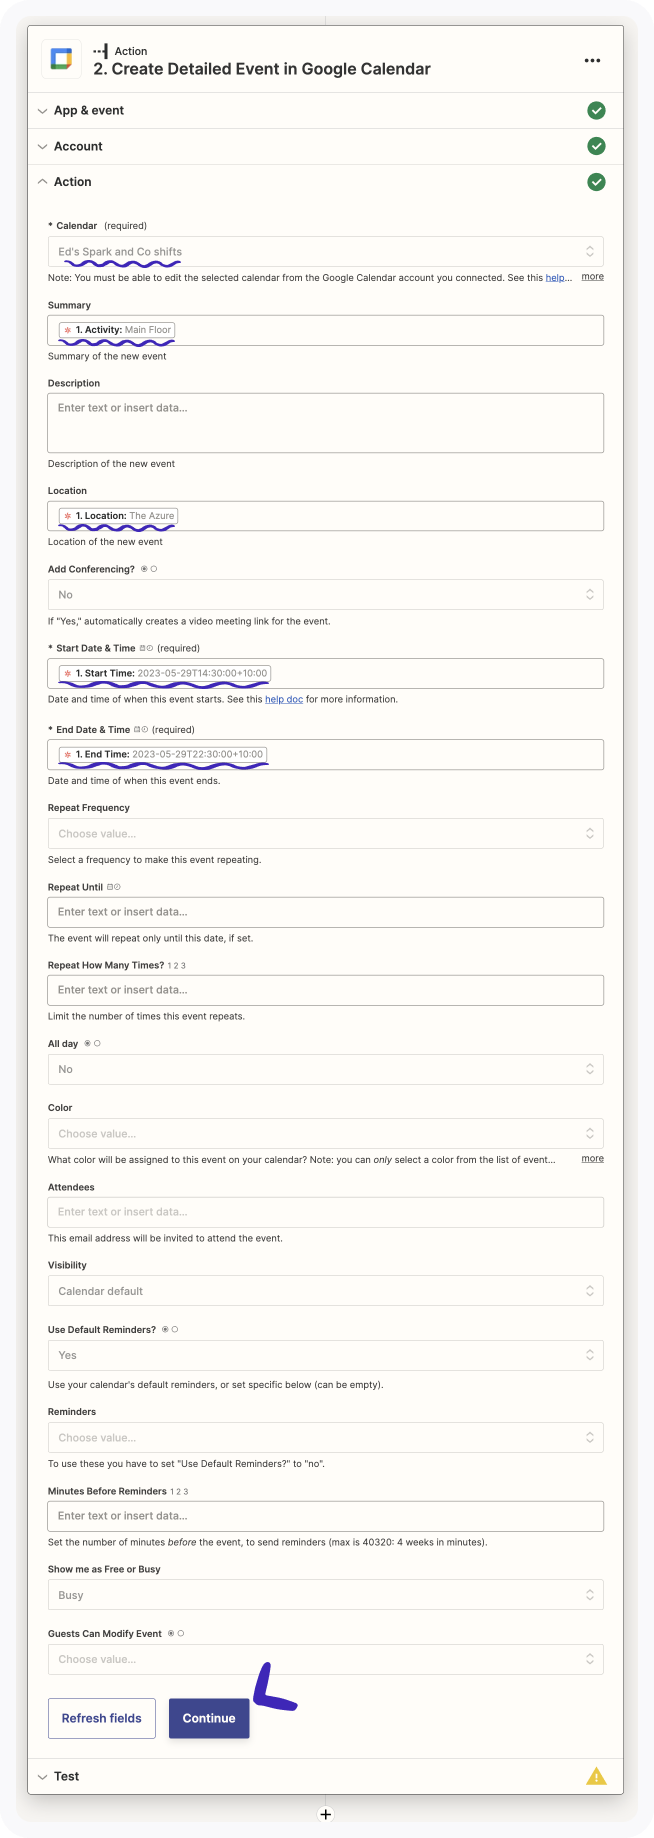Click the Start Date & Time field
Image resolution: width=654 pixels, height=1838 pixels.
[x=325, y=673]
